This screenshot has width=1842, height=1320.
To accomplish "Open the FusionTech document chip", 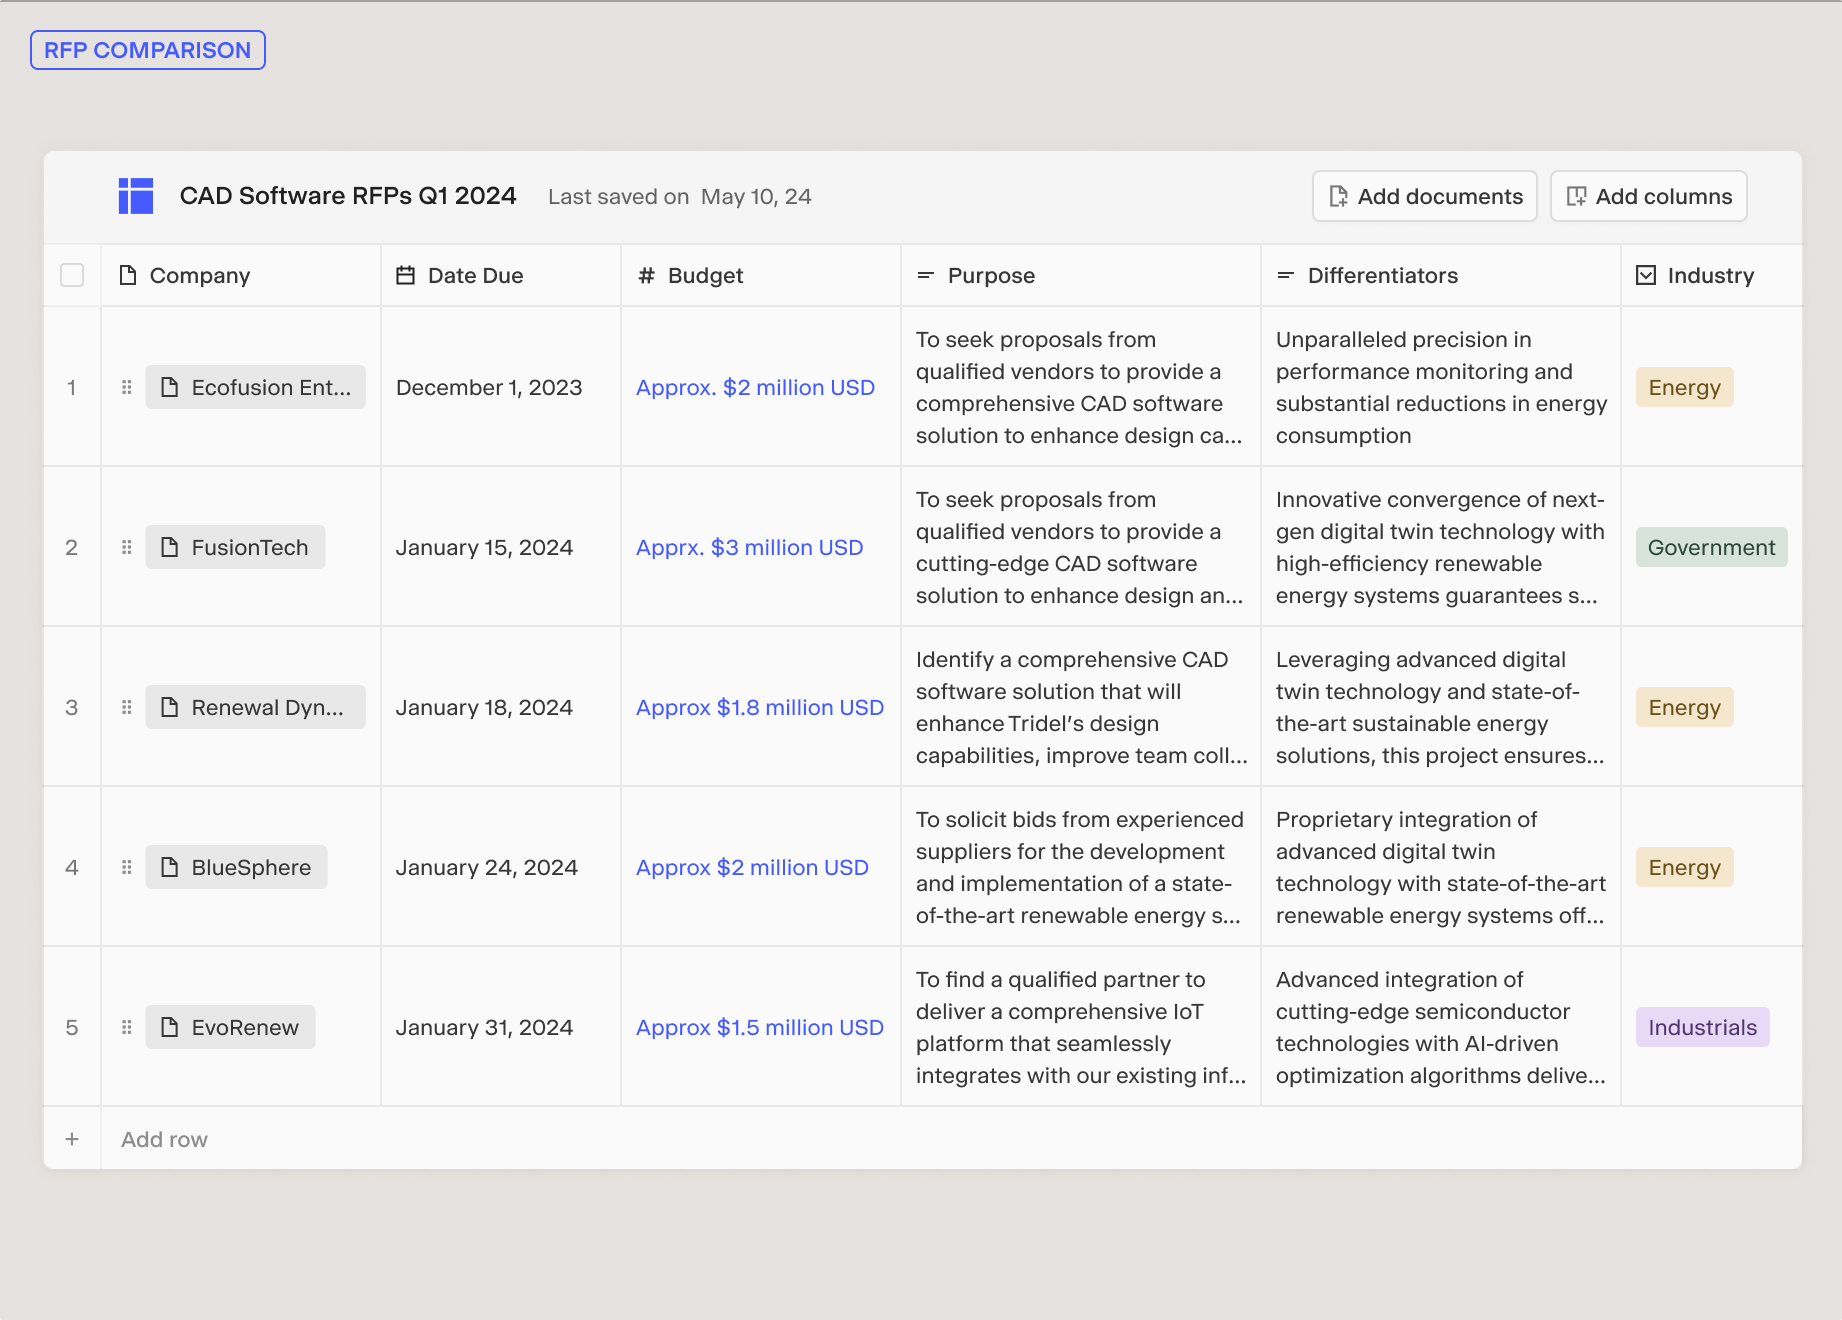I will [x=236, y=547].
